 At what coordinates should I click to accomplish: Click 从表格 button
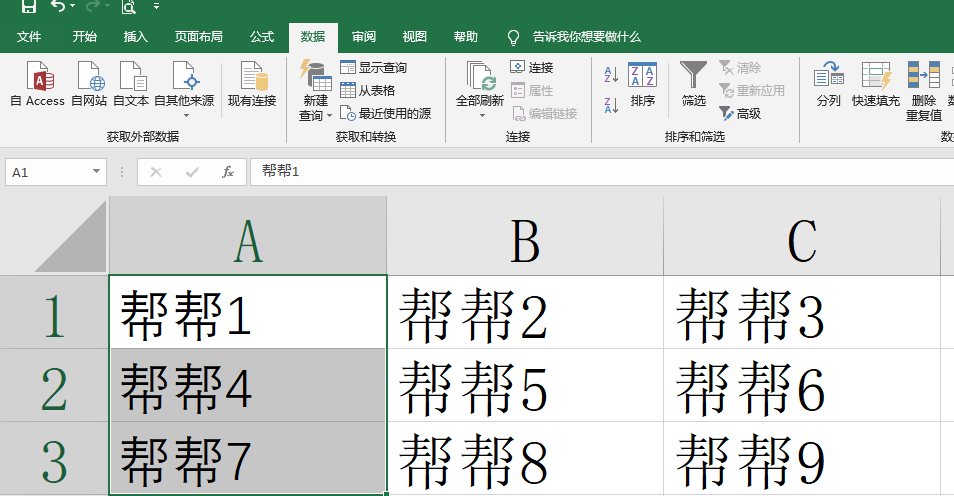click(367, 91)
